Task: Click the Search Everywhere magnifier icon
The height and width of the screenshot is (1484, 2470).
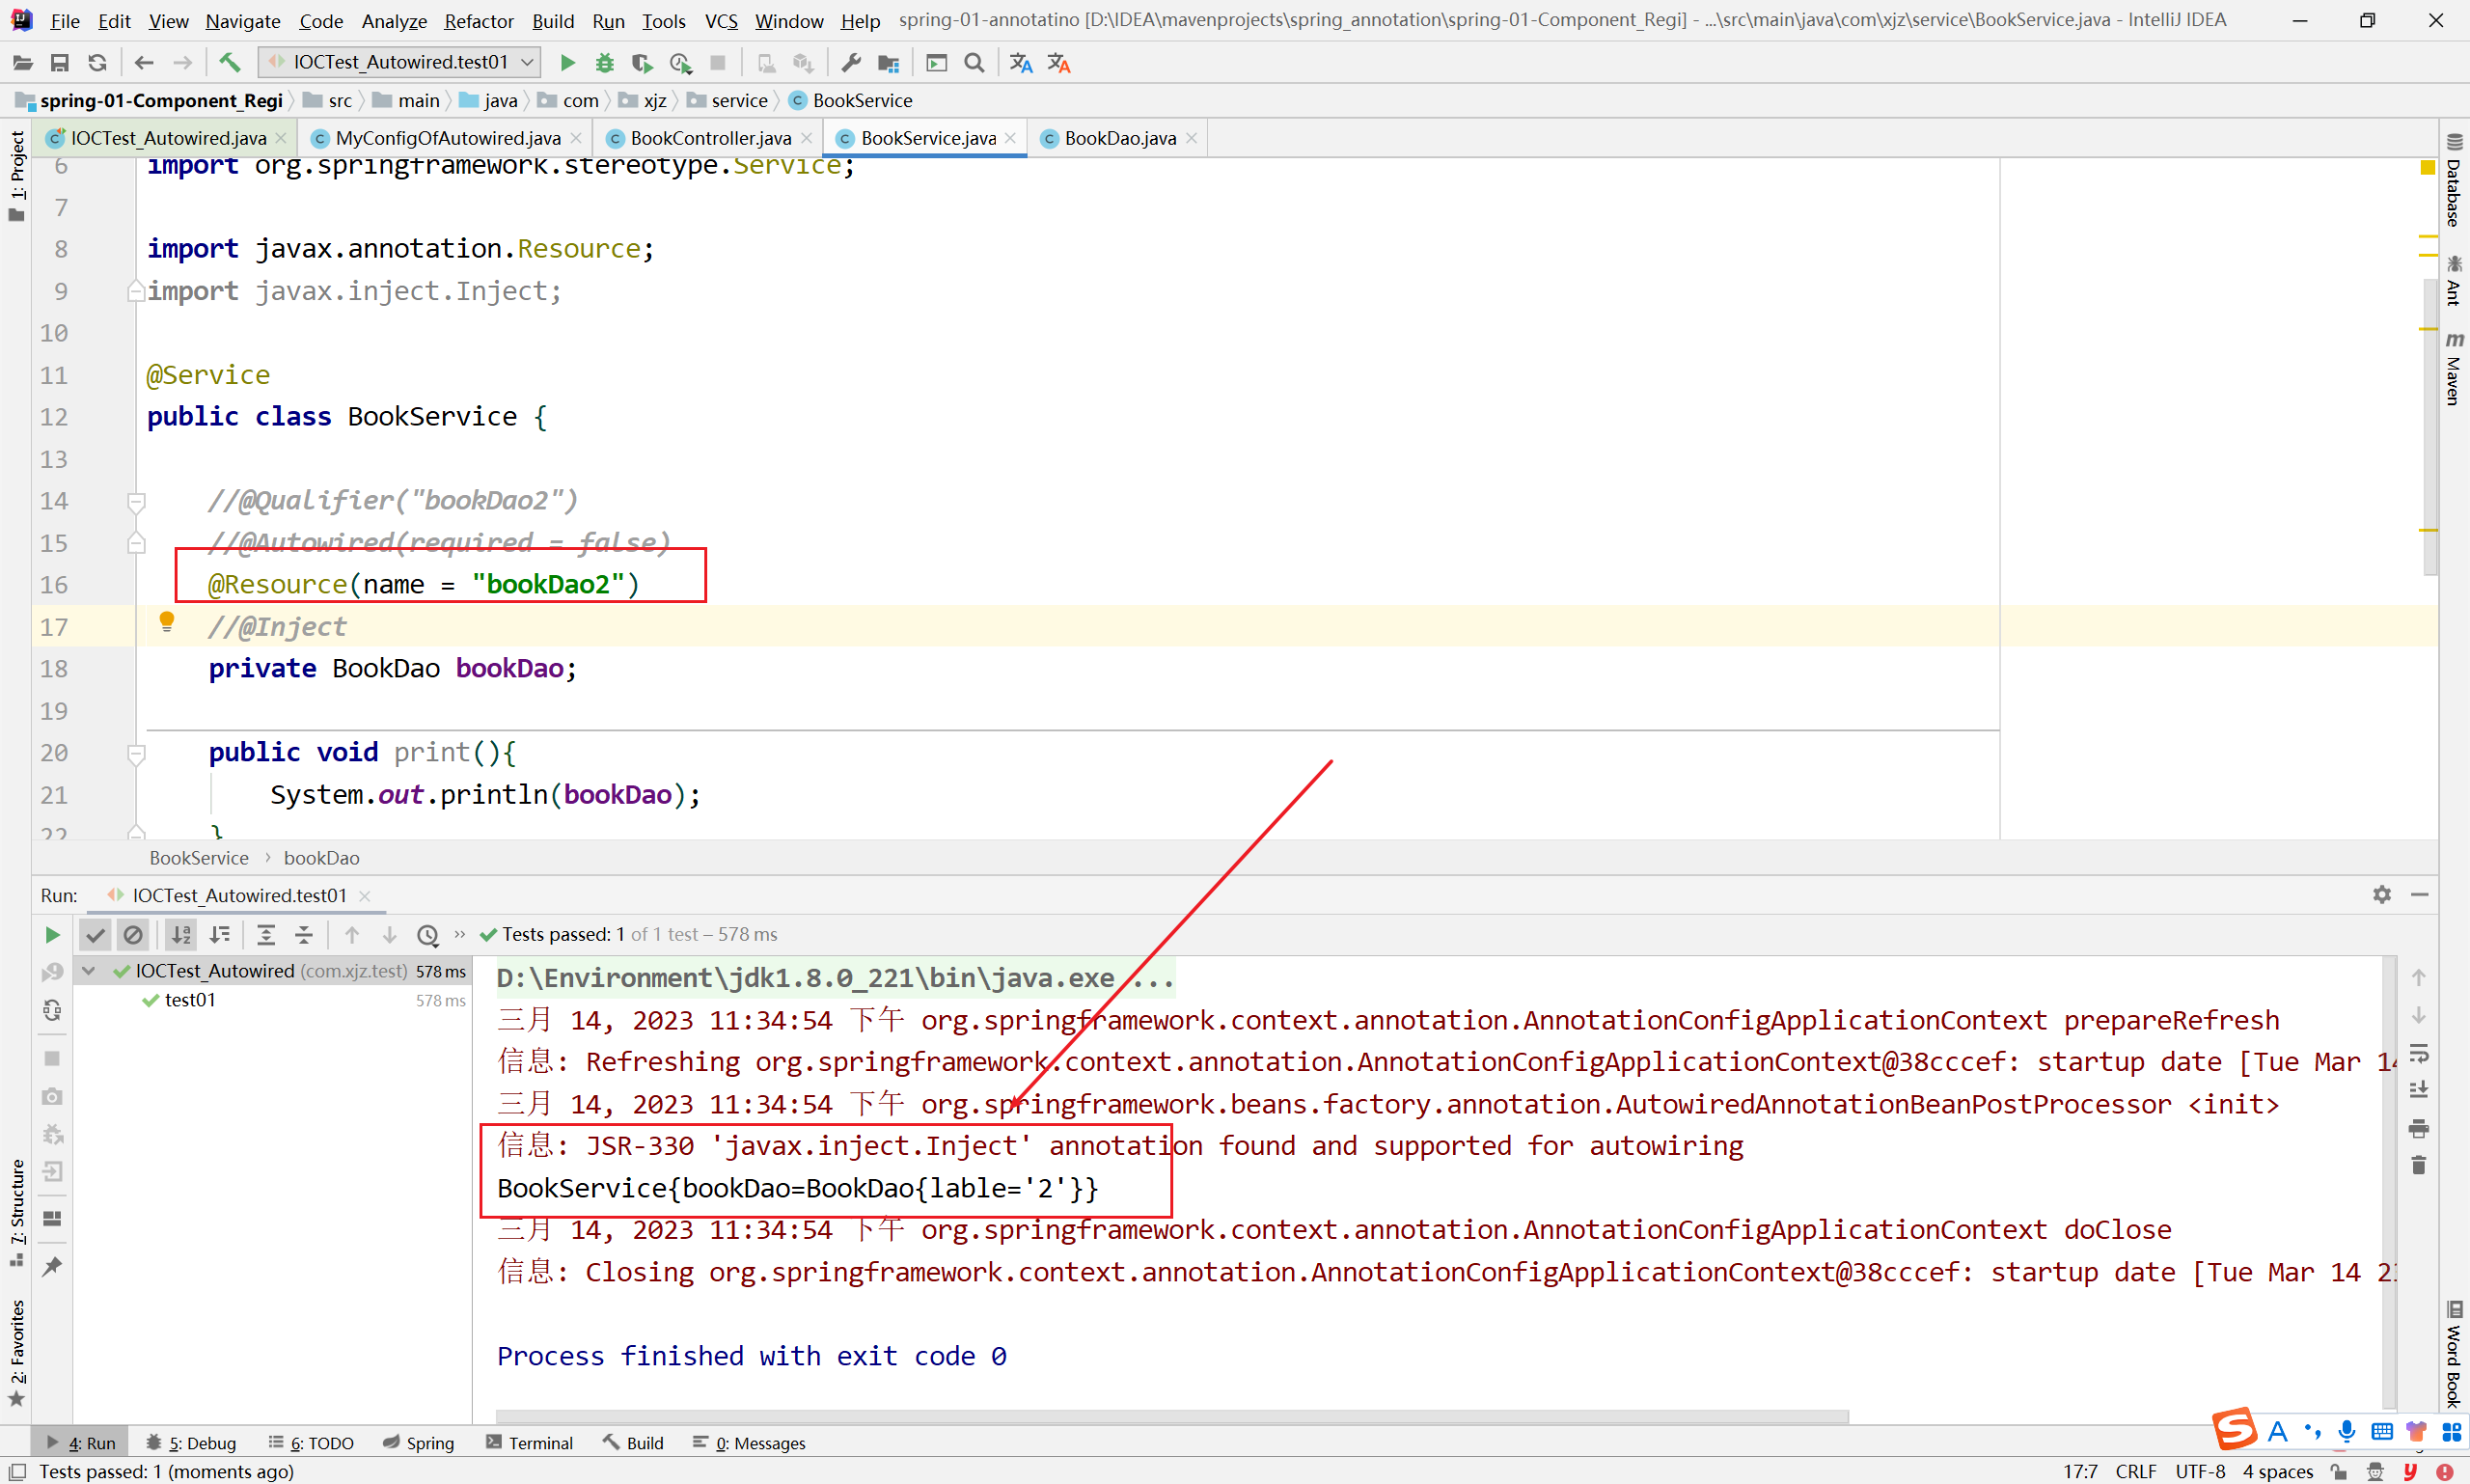Action: point(974,63)
